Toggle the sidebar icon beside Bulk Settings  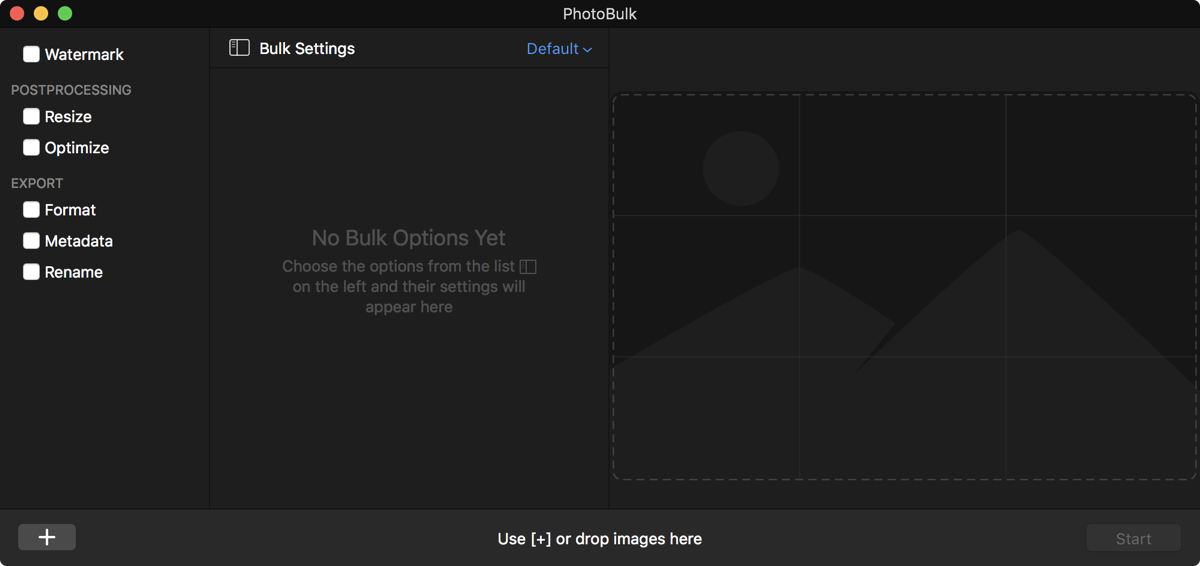click(239, 48)
